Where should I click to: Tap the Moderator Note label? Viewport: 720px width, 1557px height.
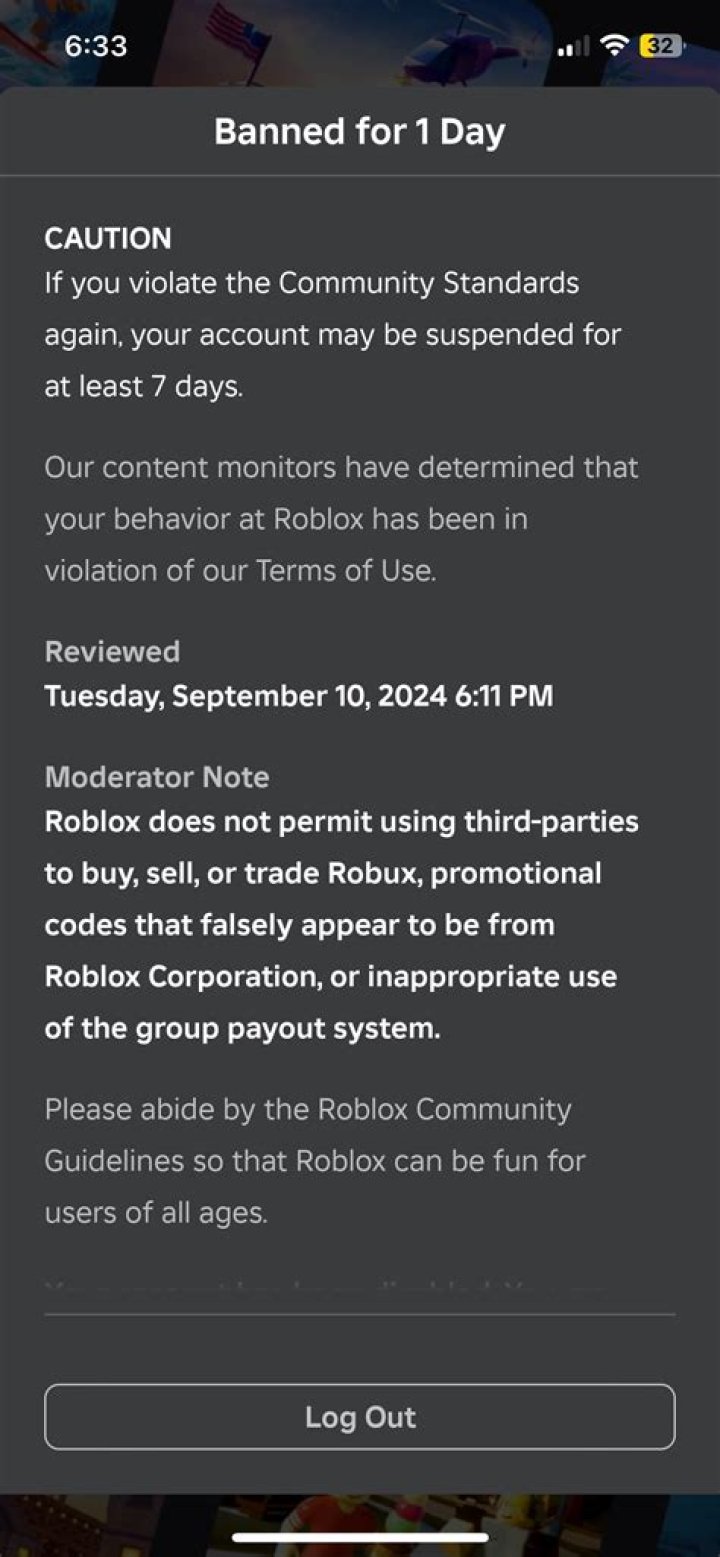[157, 777]
